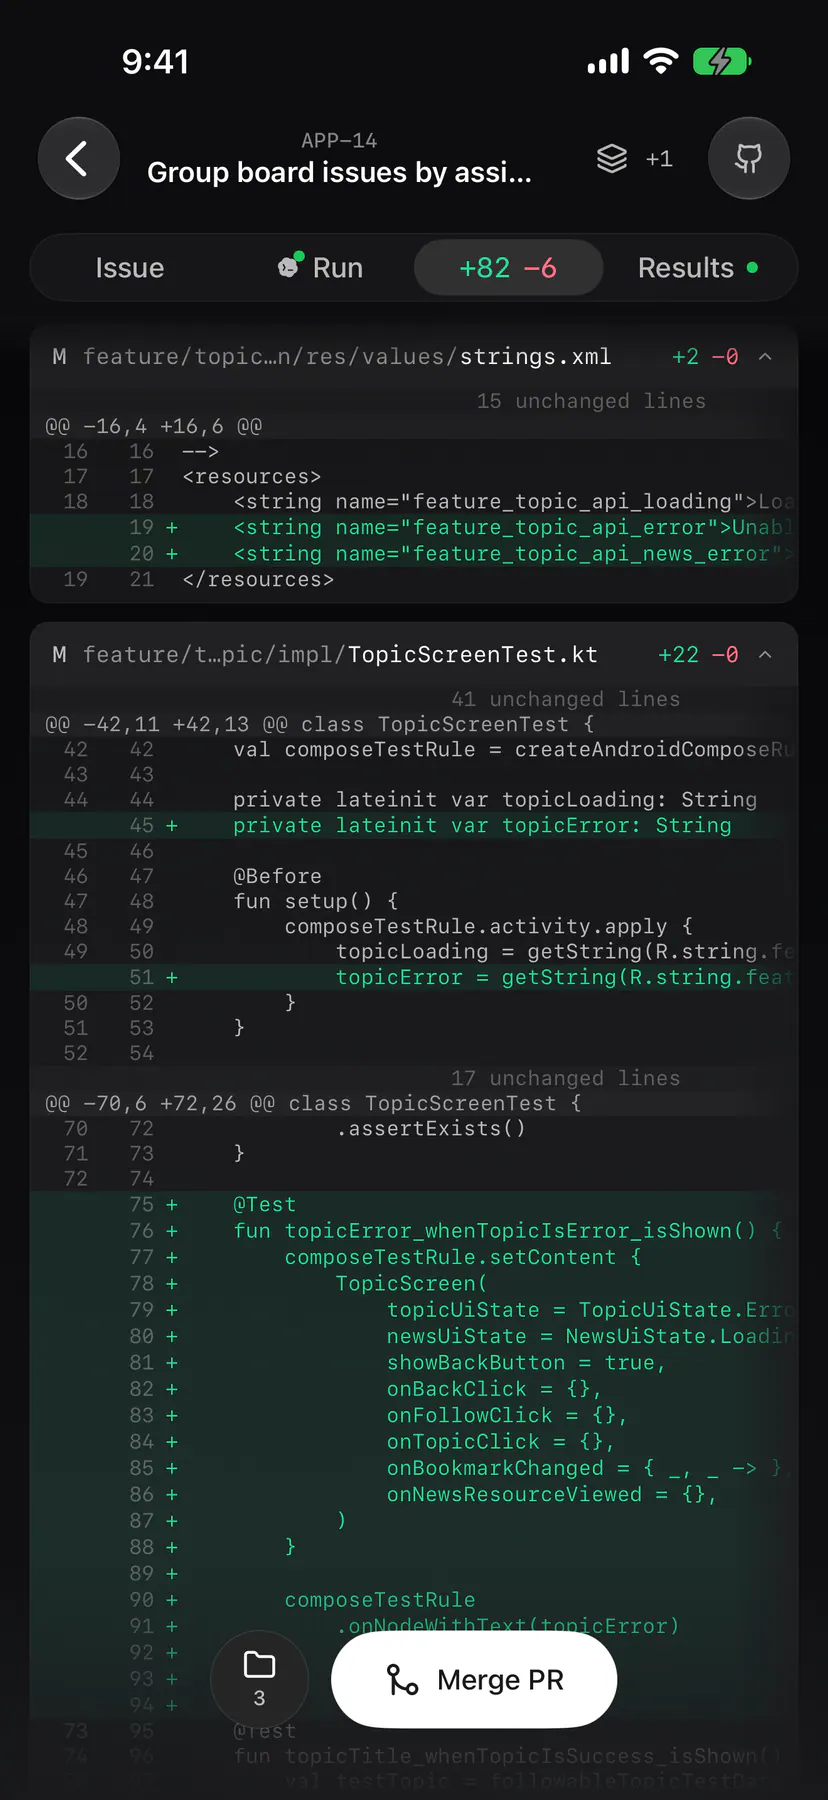Select added line feature_topic_api_news_error string
This screenshot has width=828, height=1800.
(414, 554)
